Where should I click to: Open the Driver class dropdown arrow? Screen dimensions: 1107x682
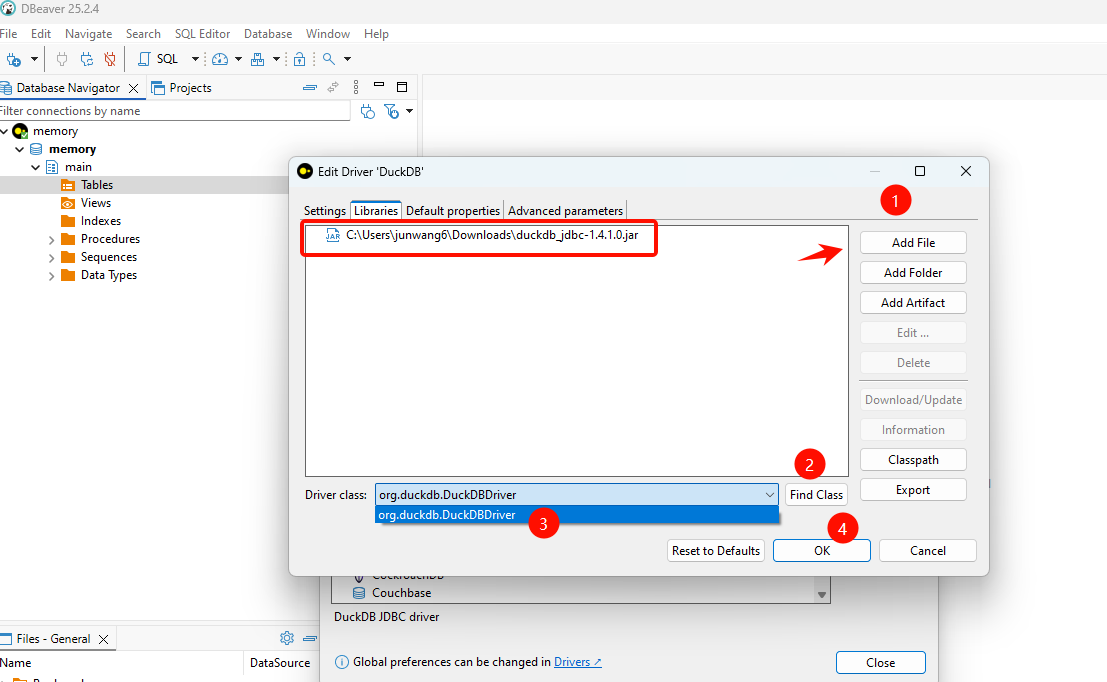click(769, 494)
